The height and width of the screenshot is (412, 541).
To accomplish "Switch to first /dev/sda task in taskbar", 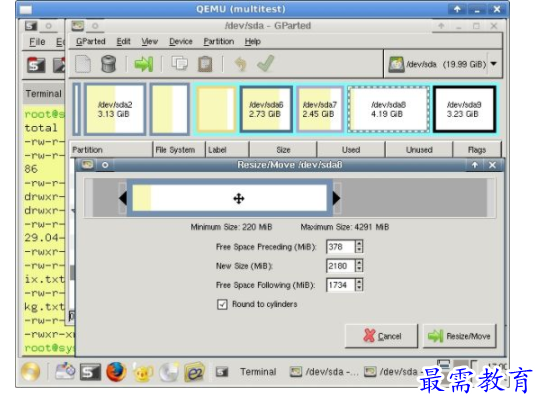I will pyautogui.click(x=324, y=372).
